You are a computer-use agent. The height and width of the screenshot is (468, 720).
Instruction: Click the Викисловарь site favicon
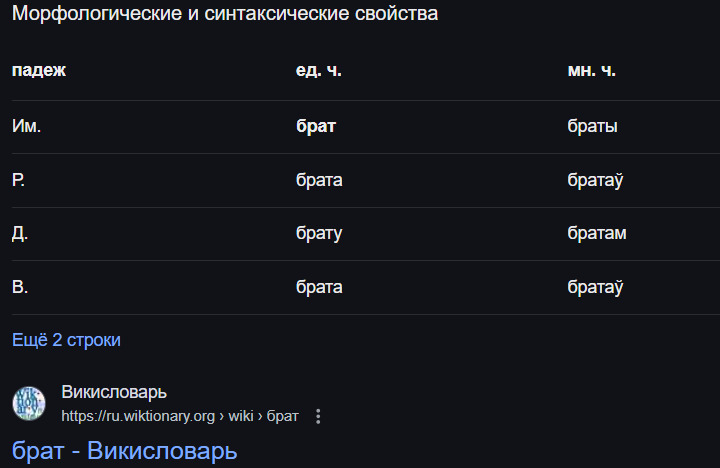pos(29,403)
